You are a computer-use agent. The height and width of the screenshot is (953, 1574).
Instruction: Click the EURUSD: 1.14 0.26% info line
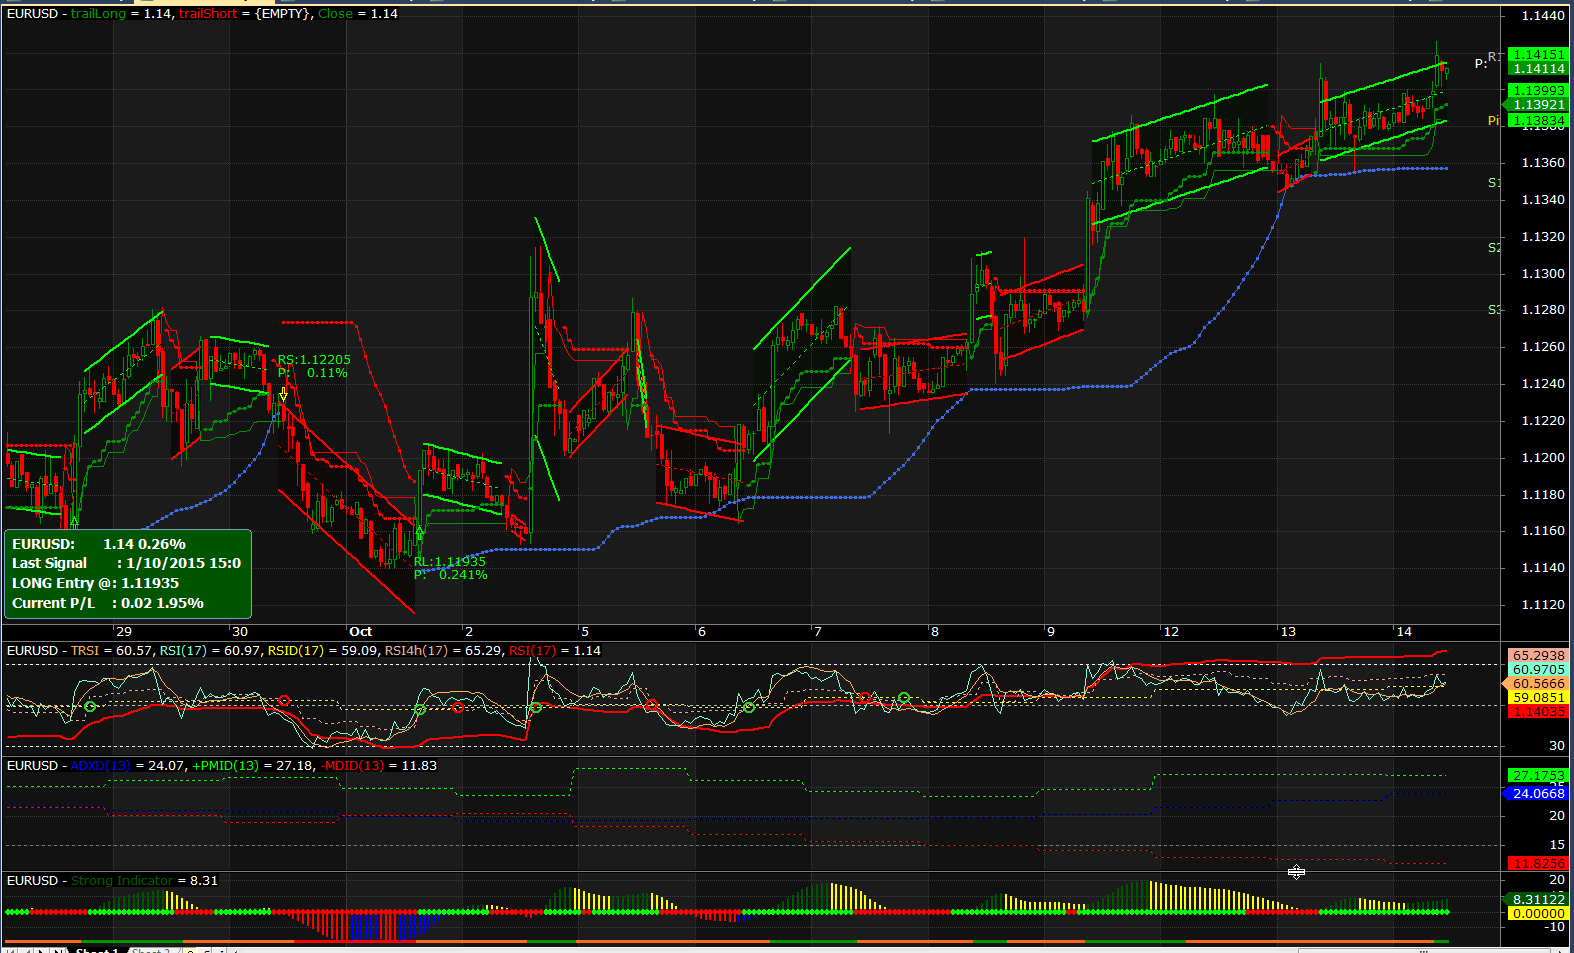click(x=99, y=545)
